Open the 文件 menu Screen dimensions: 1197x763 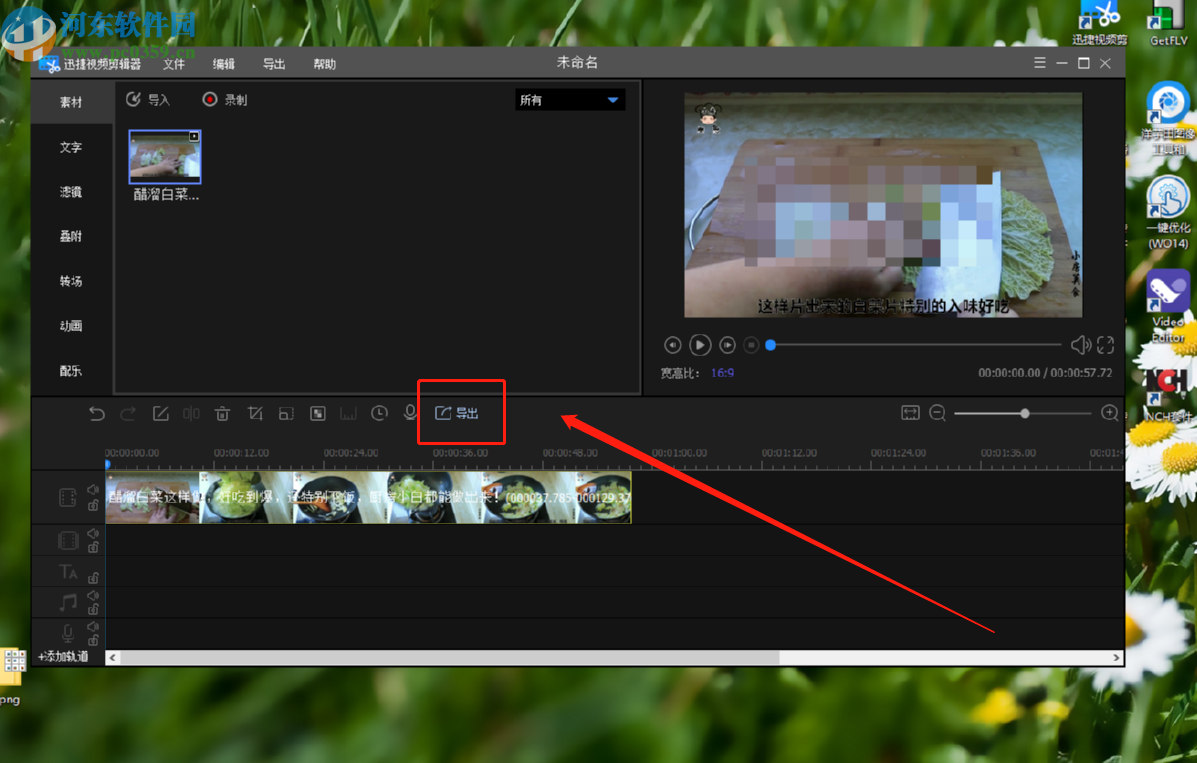[x=174, y=64]
